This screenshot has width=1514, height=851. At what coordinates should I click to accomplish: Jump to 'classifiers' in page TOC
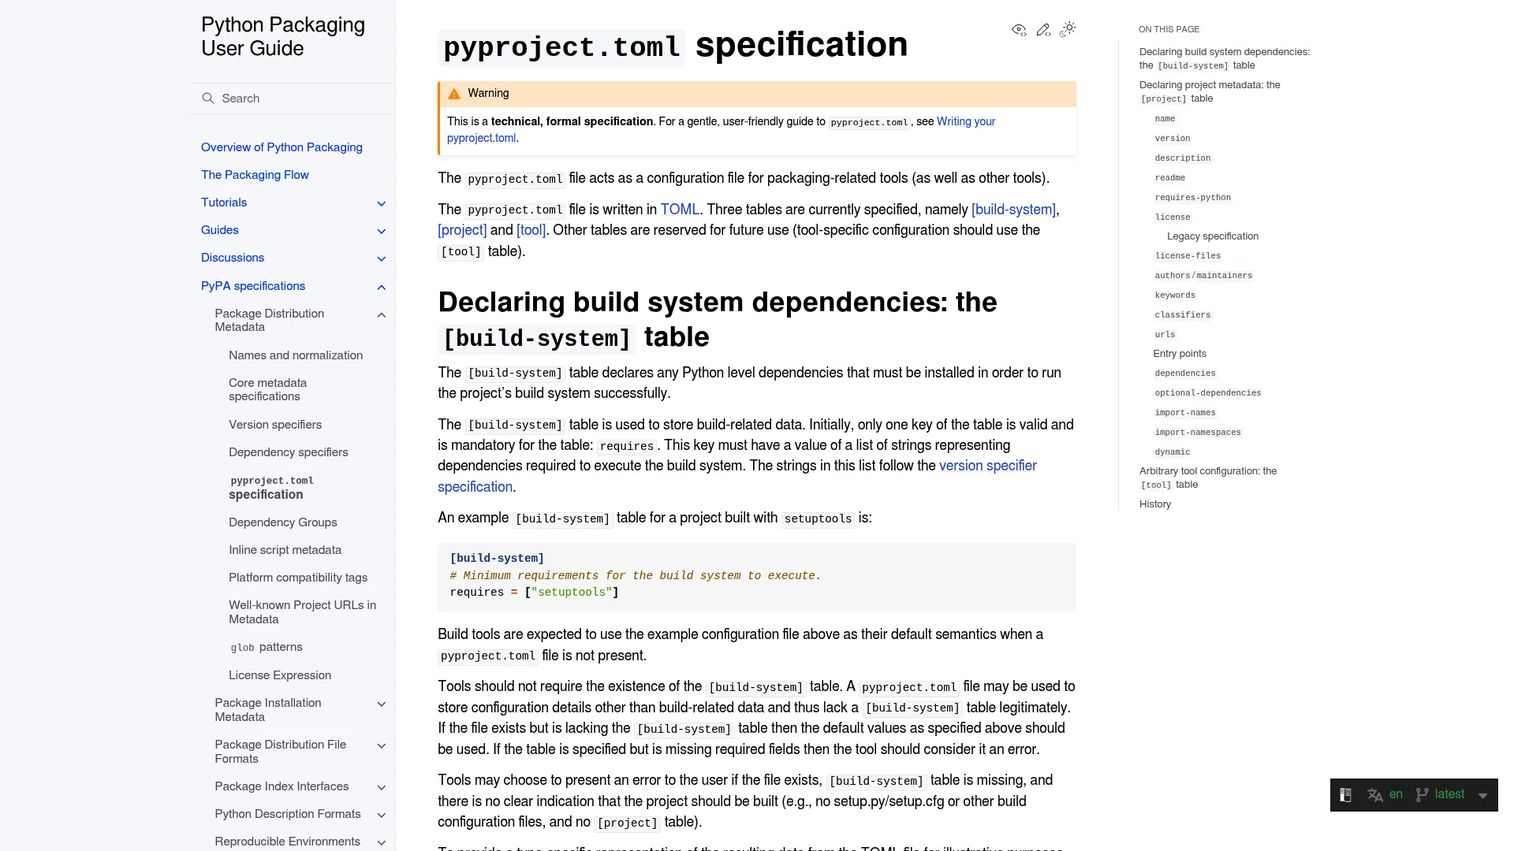point(1182,315)
